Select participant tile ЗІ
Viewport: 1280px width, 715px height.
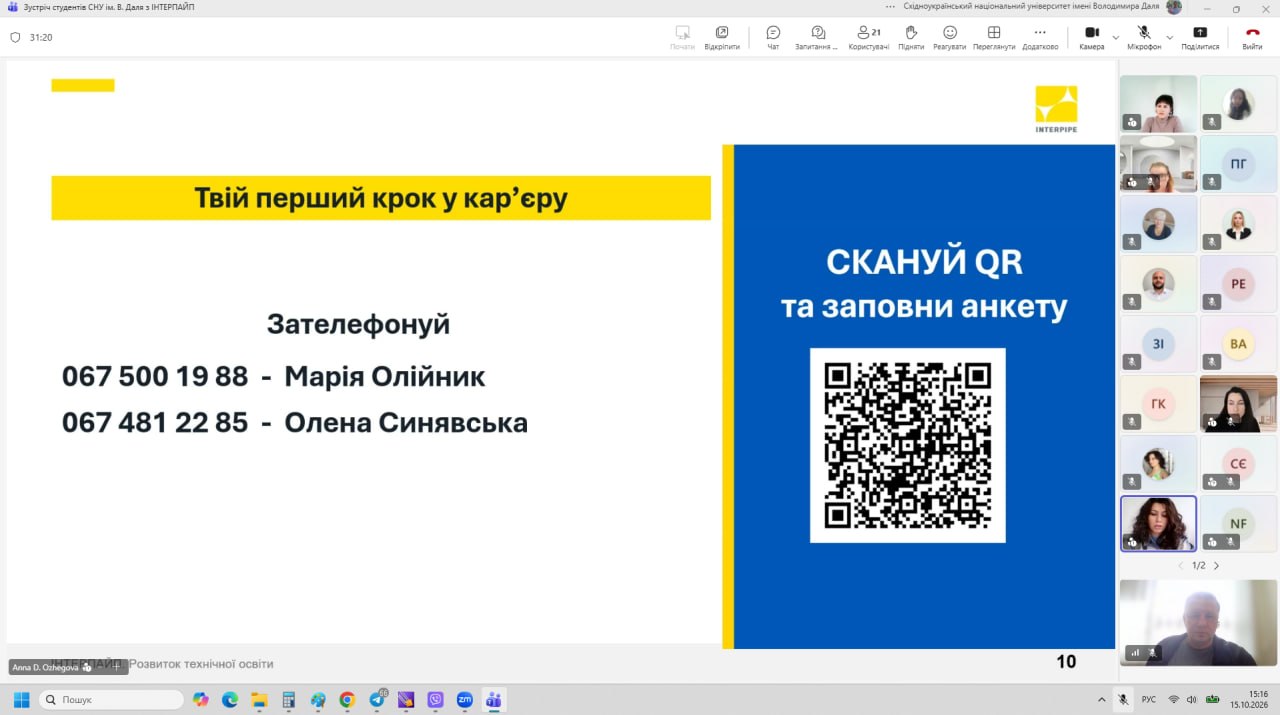pyautogui.click(x=1158, y=343)
